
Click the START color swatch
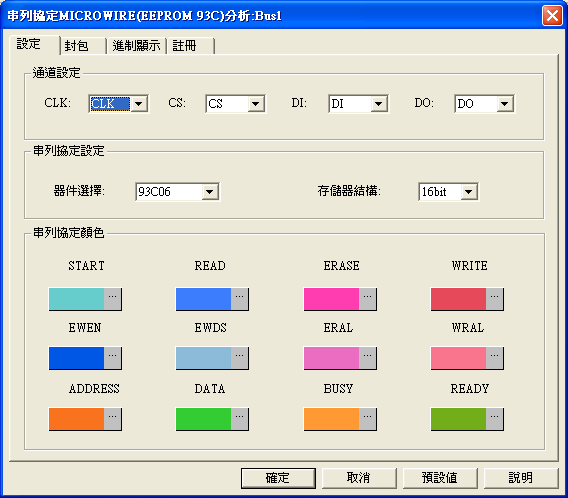pos(76,299)
